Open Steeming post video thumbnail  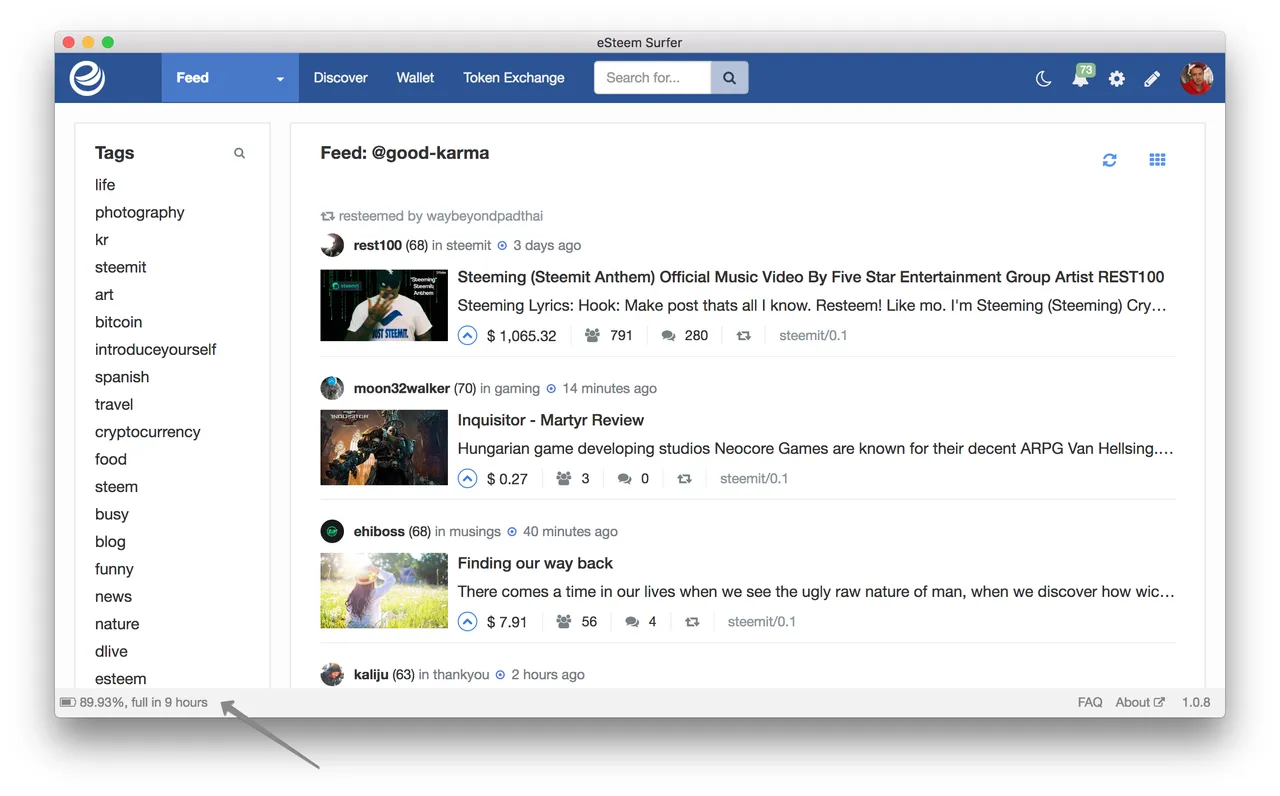[384, 305]
